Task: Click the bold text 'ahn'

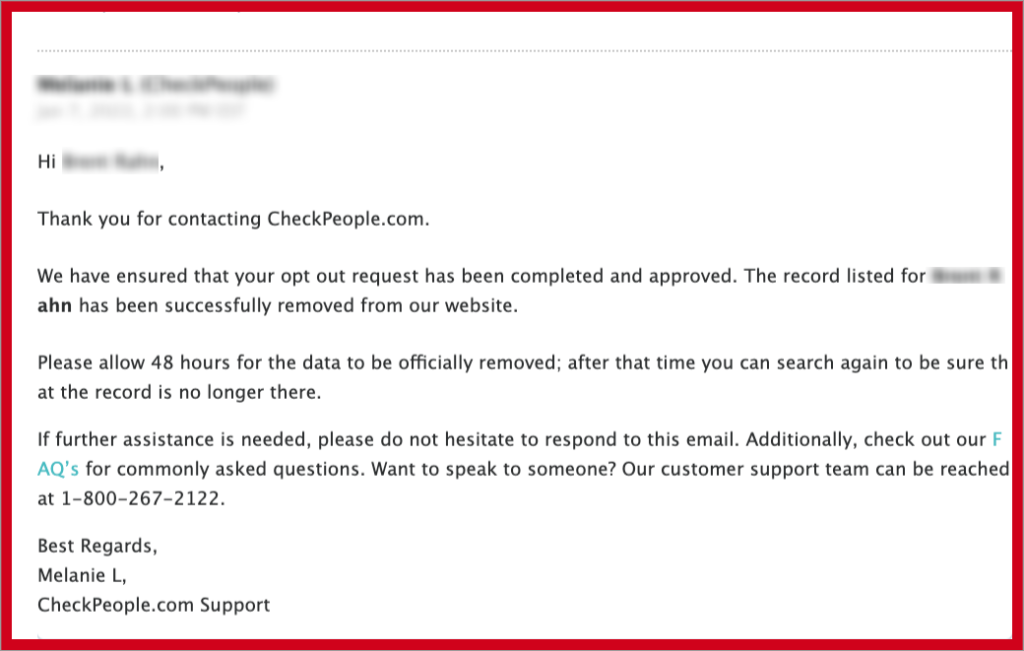Action: point(54,306)
